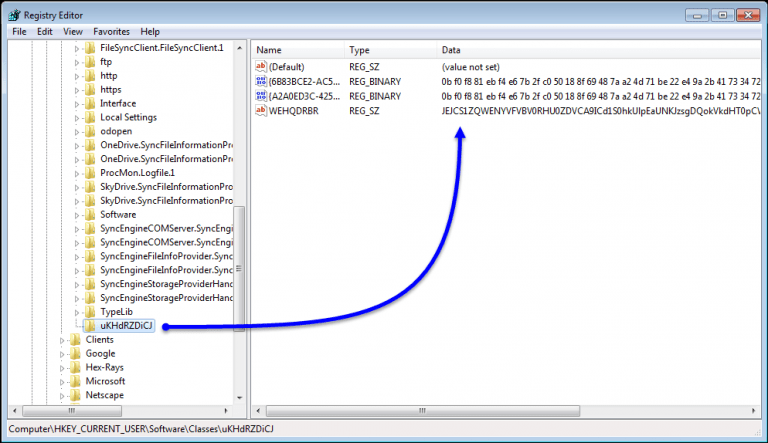Click the Hex-Rays folder icon
This screenshot has height=443, width=768.
coord(74,367)
